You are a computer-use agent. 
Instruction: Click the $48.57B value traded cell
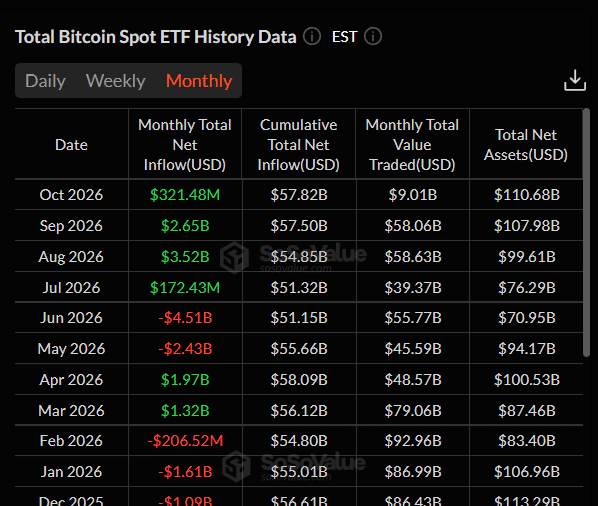413,380
